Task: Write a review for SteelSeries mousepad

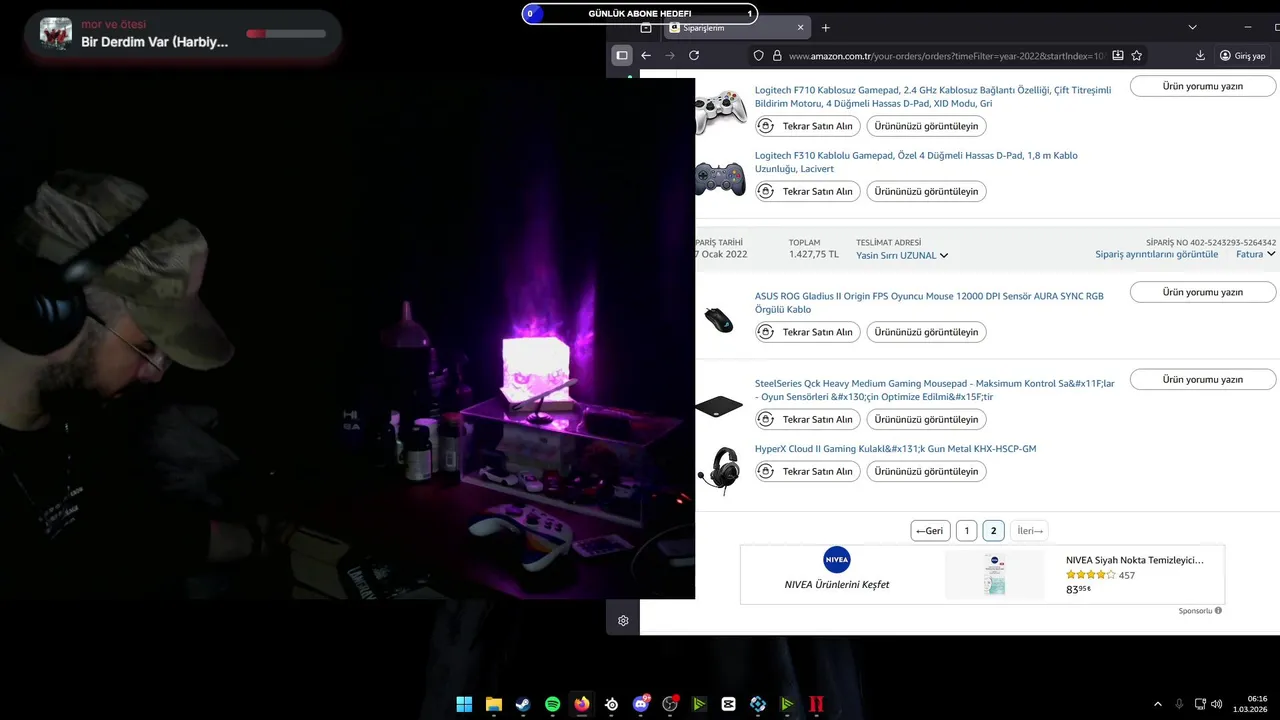Action: (1203, 379)
